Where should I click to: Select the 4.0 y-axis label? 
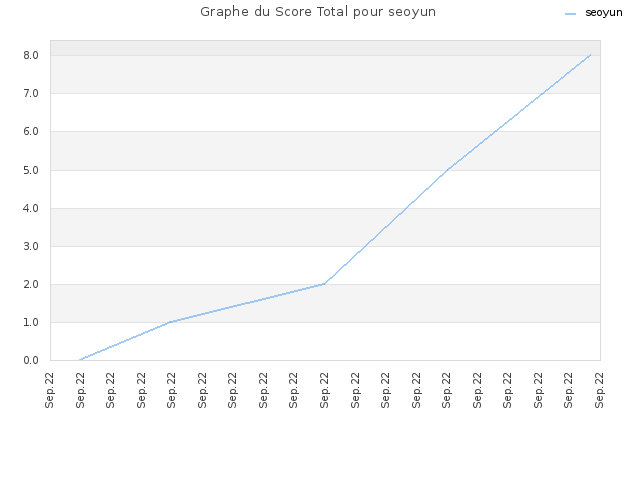pos(31,208)
